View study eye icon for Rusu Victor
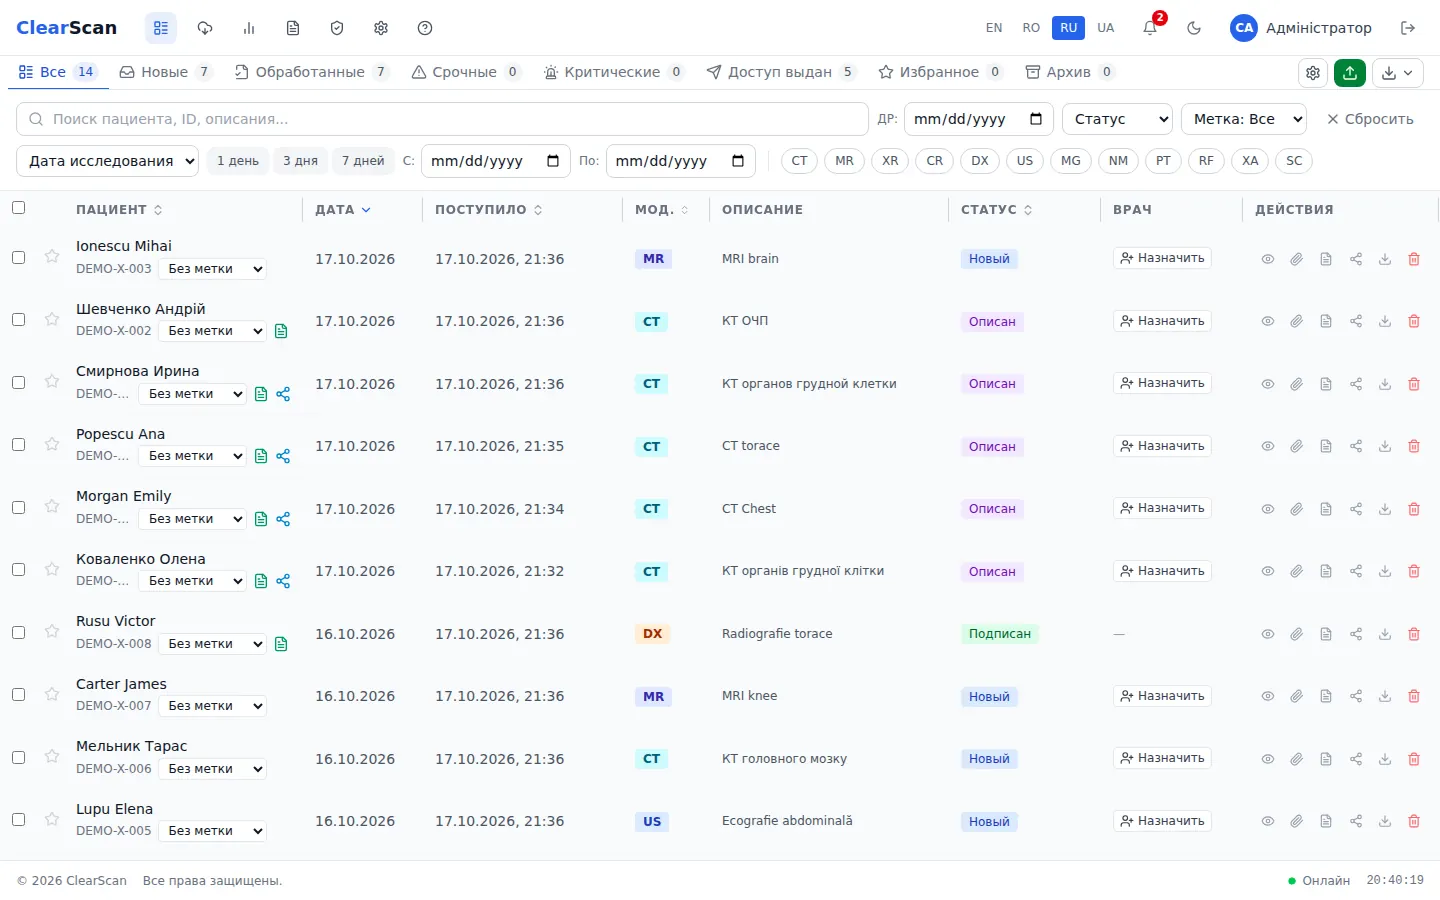The image size is (1440, 900). pyautogui.click(x=1267, y=634)
